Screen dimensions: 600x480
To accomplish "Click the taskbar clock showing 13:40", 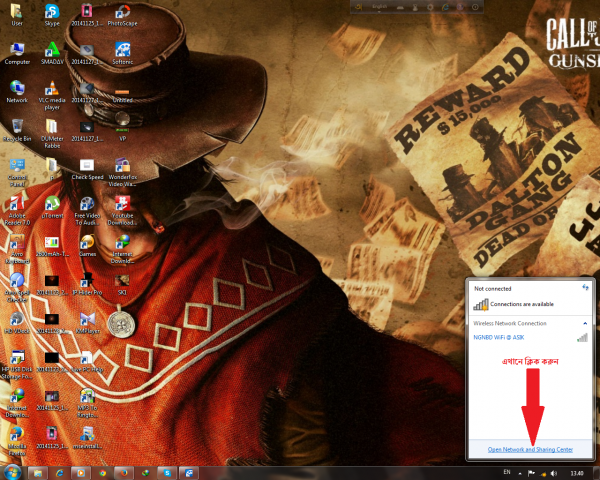I will click(x=577, y=473).
